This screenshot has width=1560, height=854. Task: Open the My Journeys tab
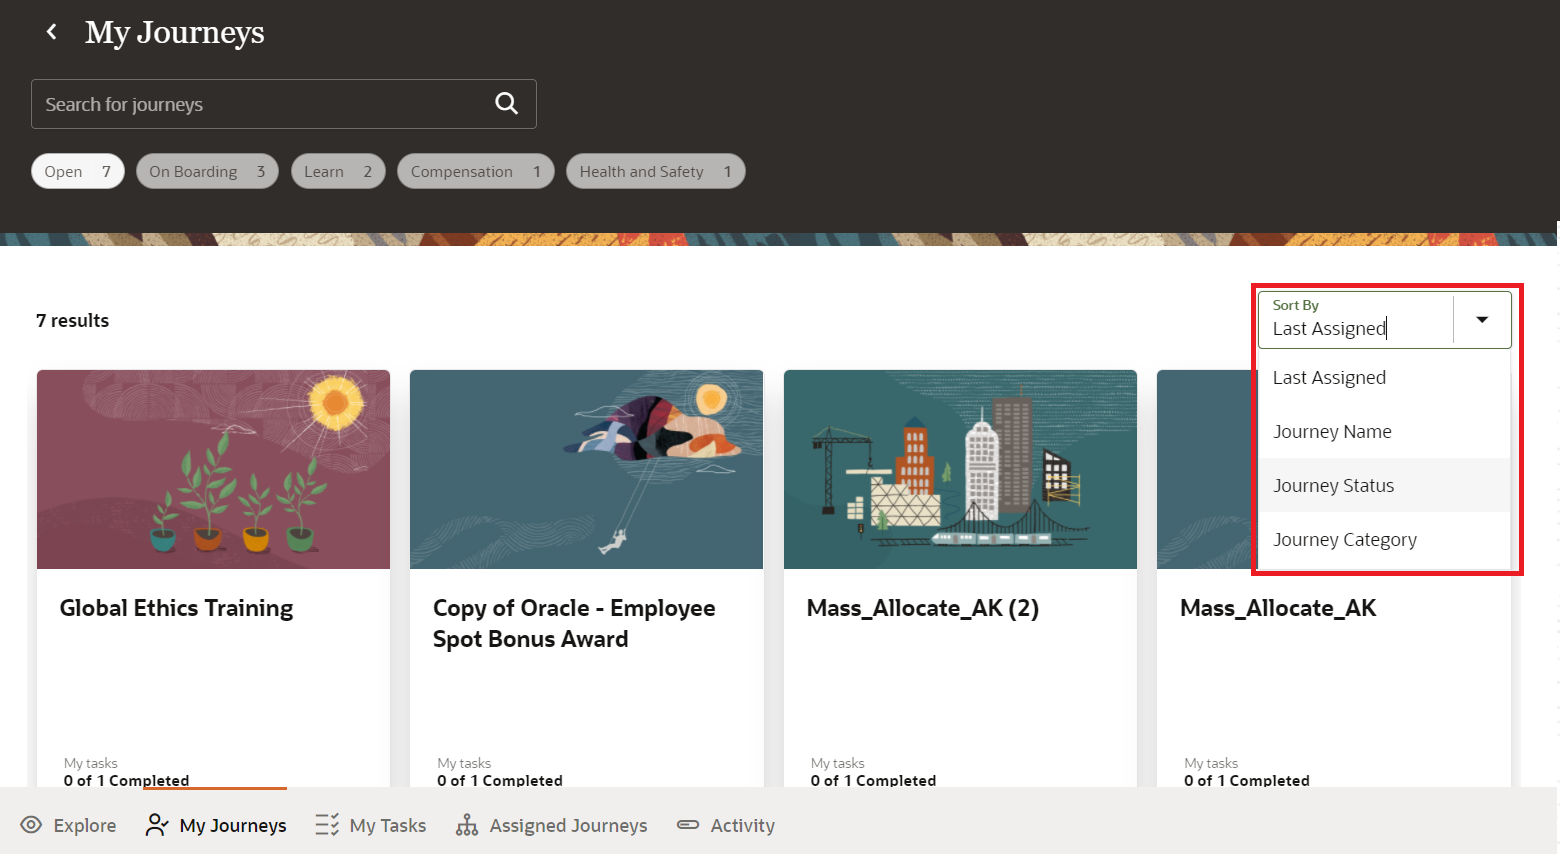pos(216,825)
